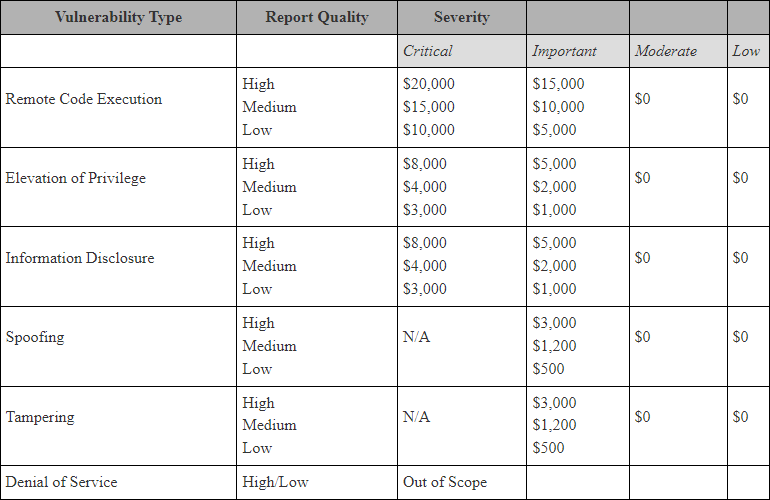The image size is (770, 500).
Task: Click the Remote Code Execution row label
Action: click(x=83, y=99)
